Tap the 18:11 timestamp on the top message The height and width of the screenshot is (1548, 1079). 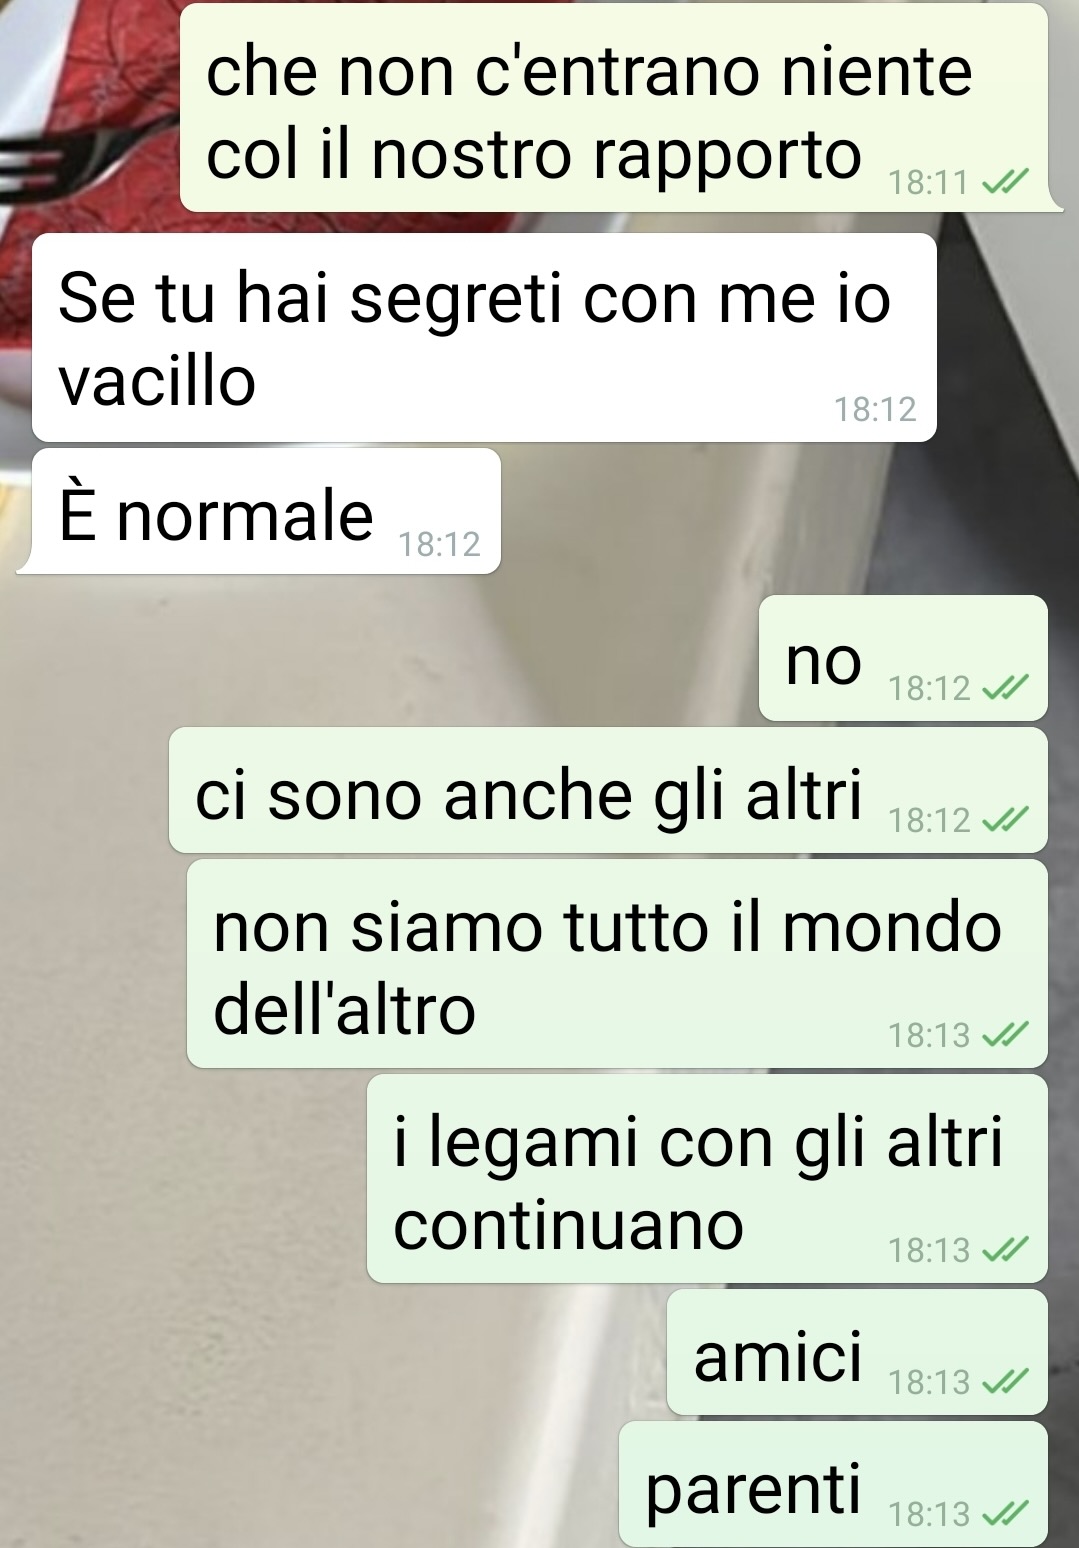929,184
